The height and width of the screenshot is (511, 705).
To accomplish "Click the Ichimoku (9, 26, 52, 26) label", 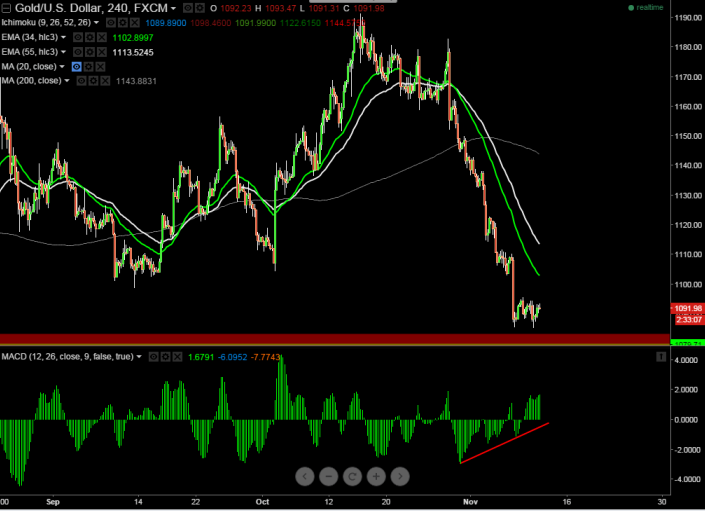I will 46,22.
